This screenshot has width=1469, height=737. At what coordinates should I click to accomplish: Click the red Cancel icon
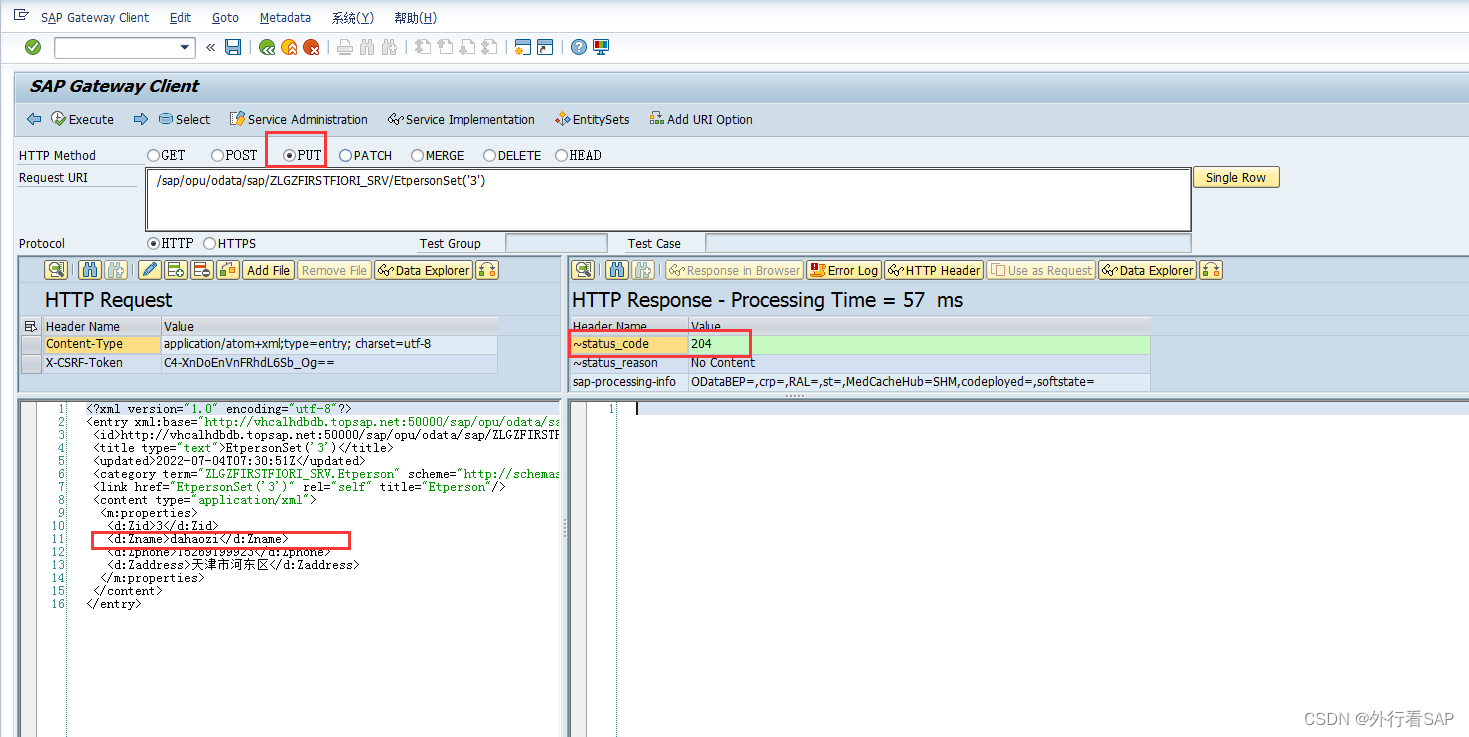pos(311,47)
